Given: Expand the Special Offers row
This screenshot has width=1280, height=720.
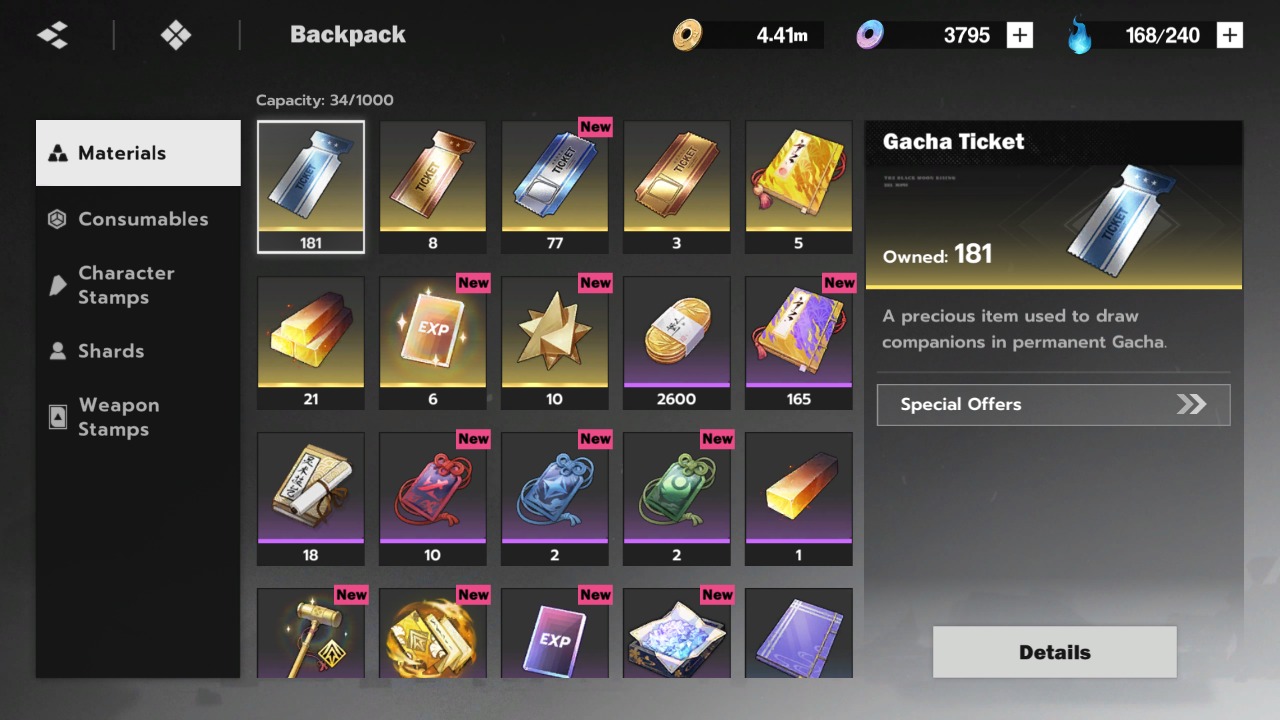Looking at the screenshot, I should click(x=1054, y=405).
